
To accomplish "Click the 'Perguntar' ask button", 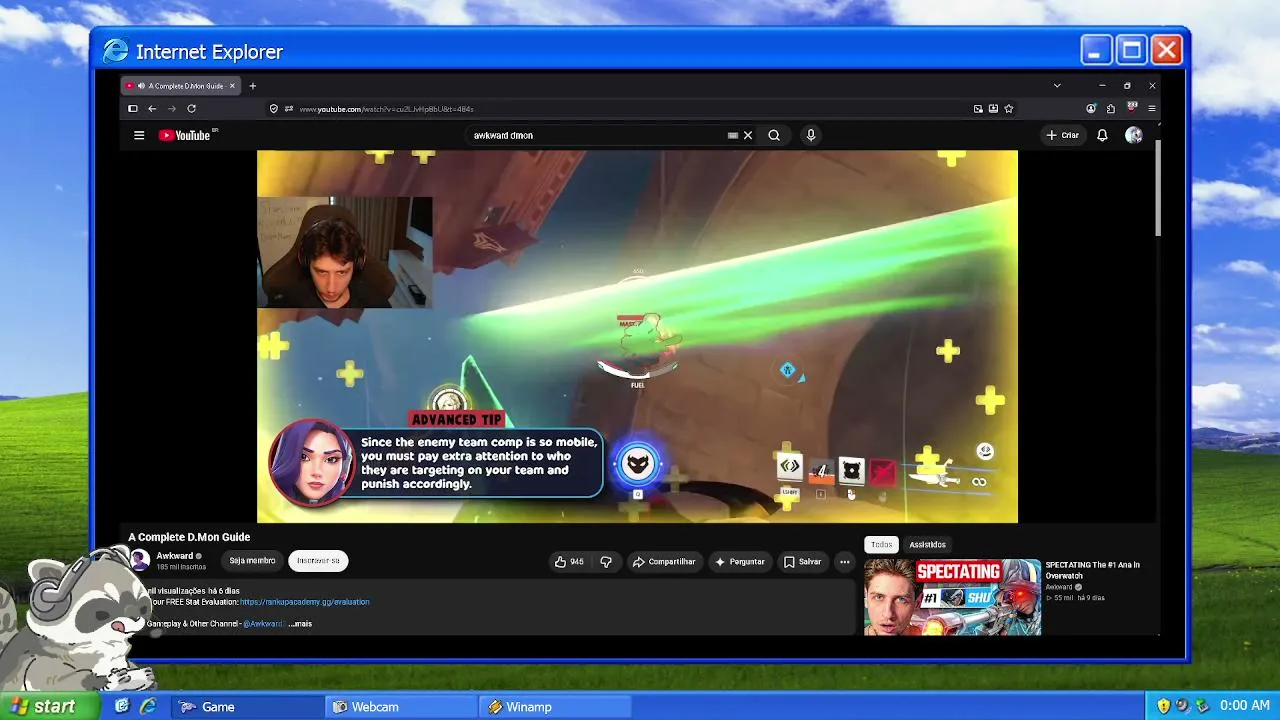I will click(x=740, y=562).
